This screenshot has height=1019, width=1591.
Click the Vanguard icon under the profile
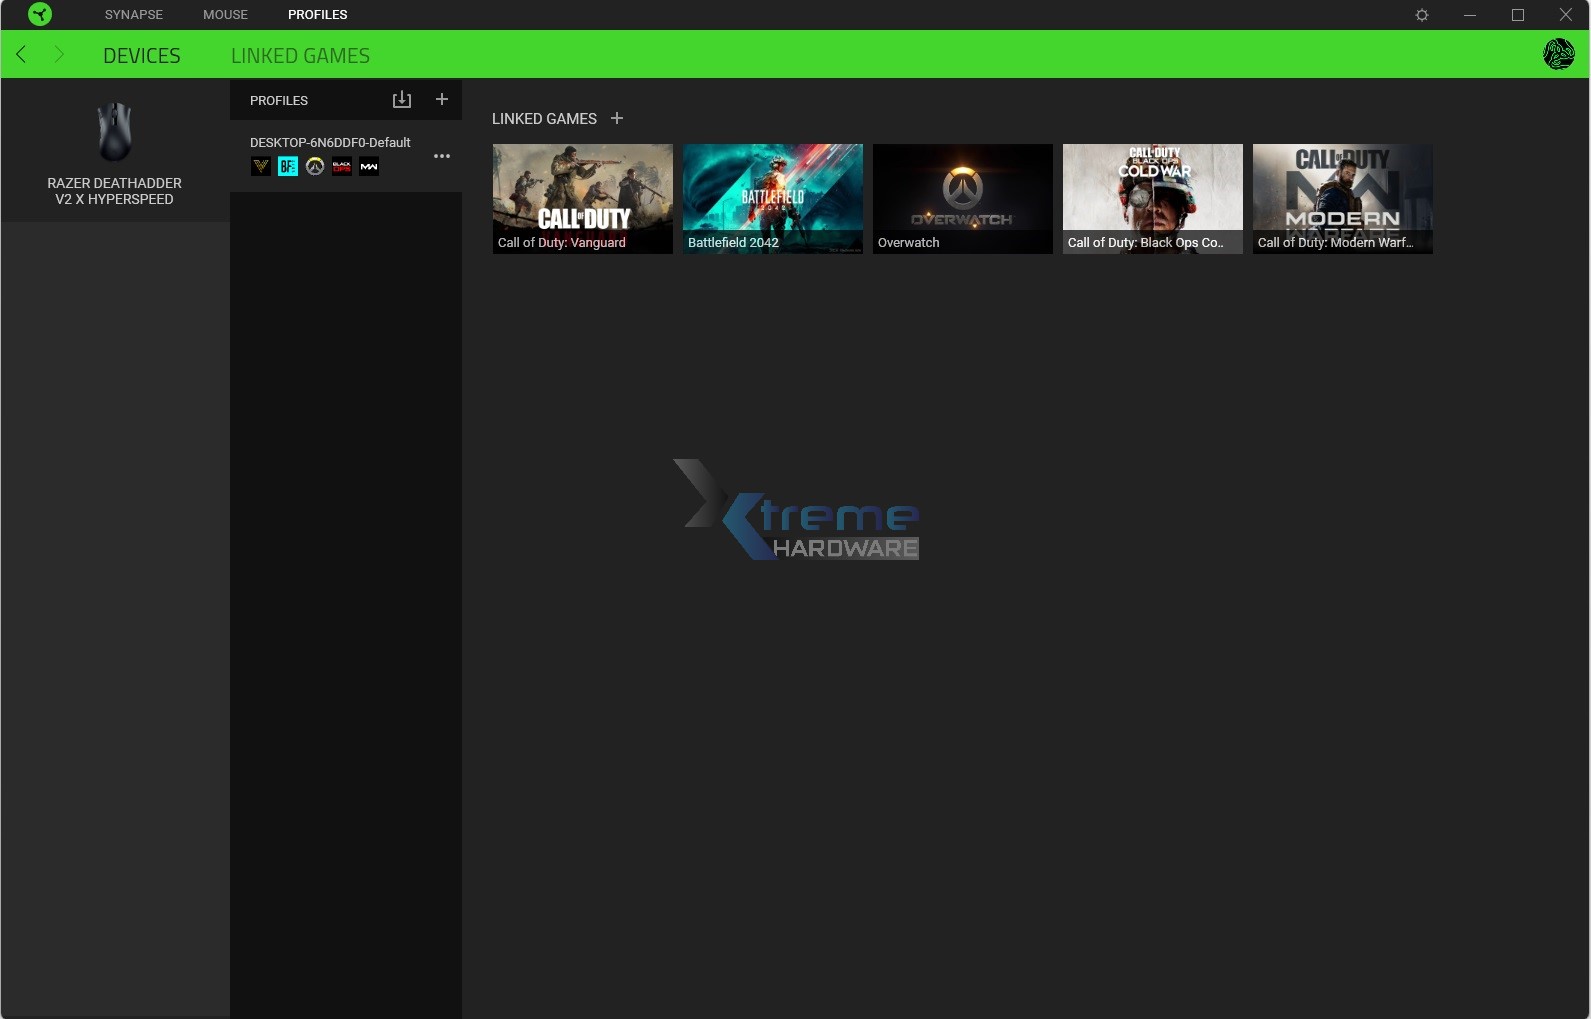tap(261, 167)
